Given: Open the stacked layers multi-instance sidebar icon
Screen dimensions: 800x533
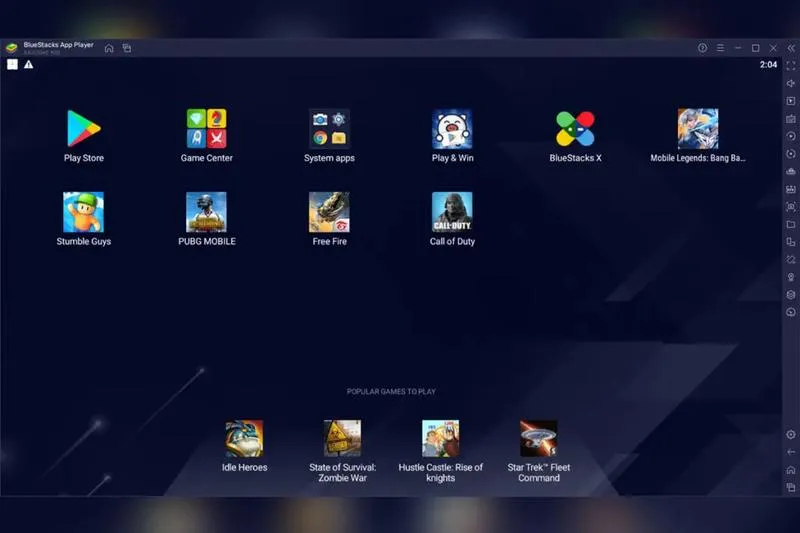Looking at the screenshot, I should coord(791,295).
